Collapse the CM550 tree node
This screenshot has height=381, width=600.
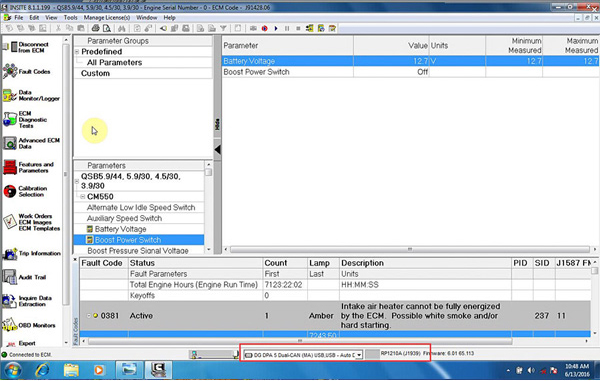[x=83, y=197]
